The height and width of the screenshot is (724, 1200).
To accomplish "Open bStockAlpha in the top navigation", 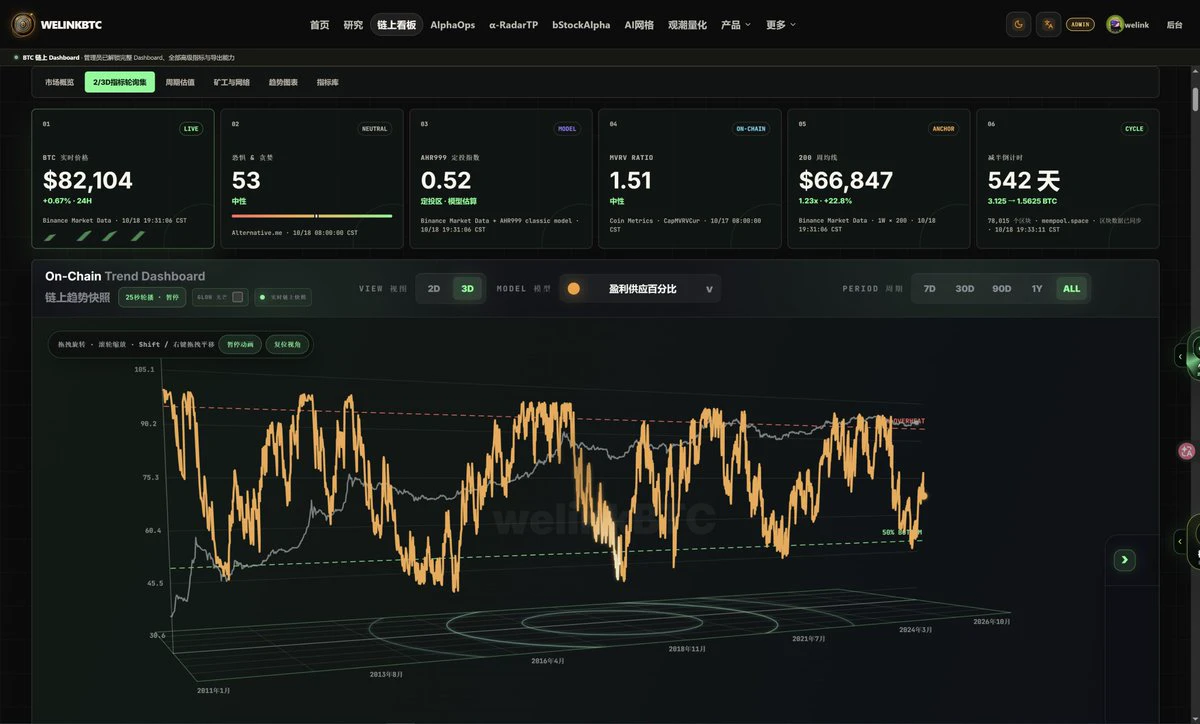I will pos(581,25).
